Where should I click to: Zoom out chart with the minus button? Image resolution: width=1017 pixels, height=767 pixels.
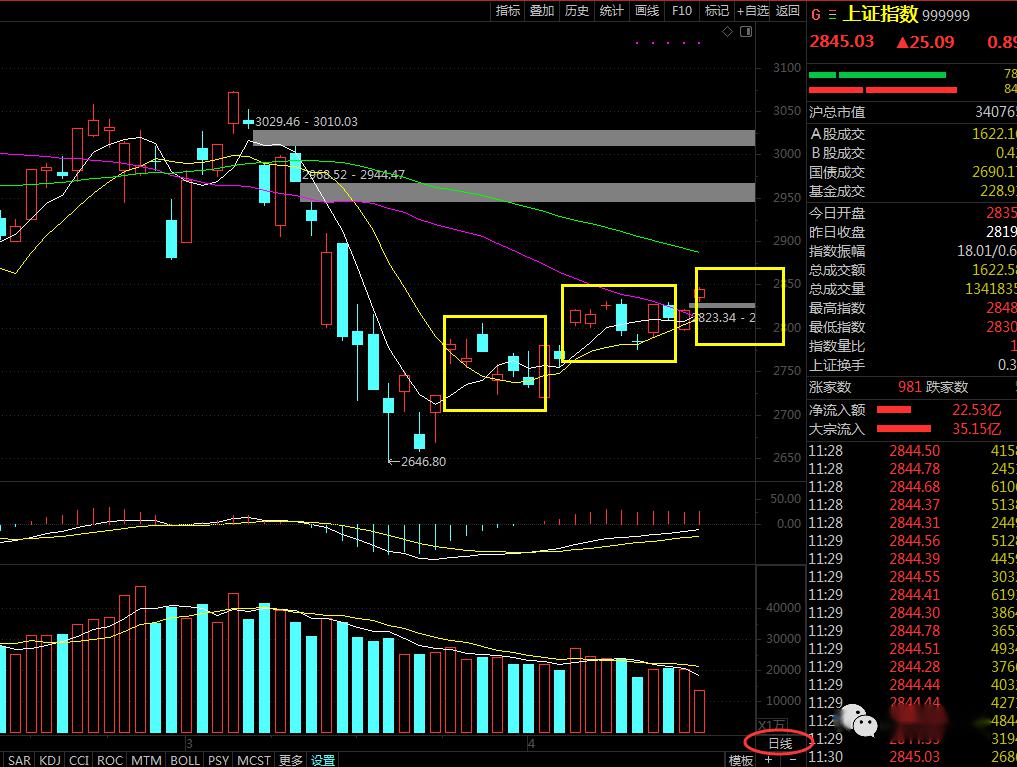[792, 760]
